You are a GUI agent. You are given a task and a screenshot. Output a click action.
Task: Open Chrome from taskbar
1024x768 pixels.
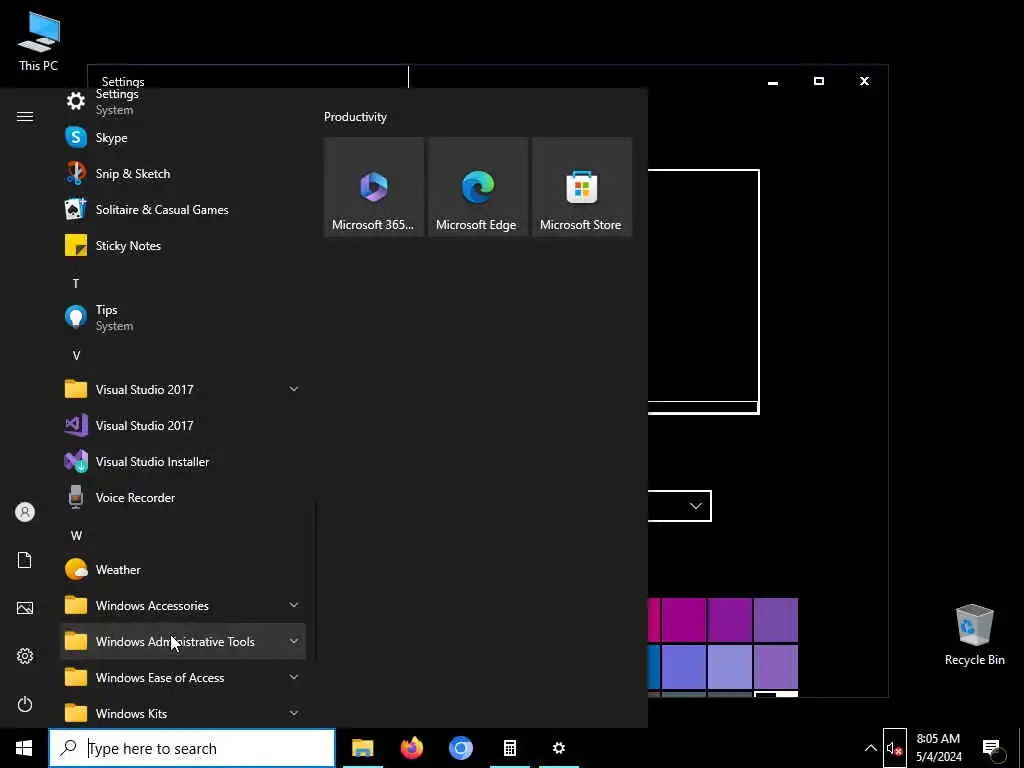click(x=460, y=748)
